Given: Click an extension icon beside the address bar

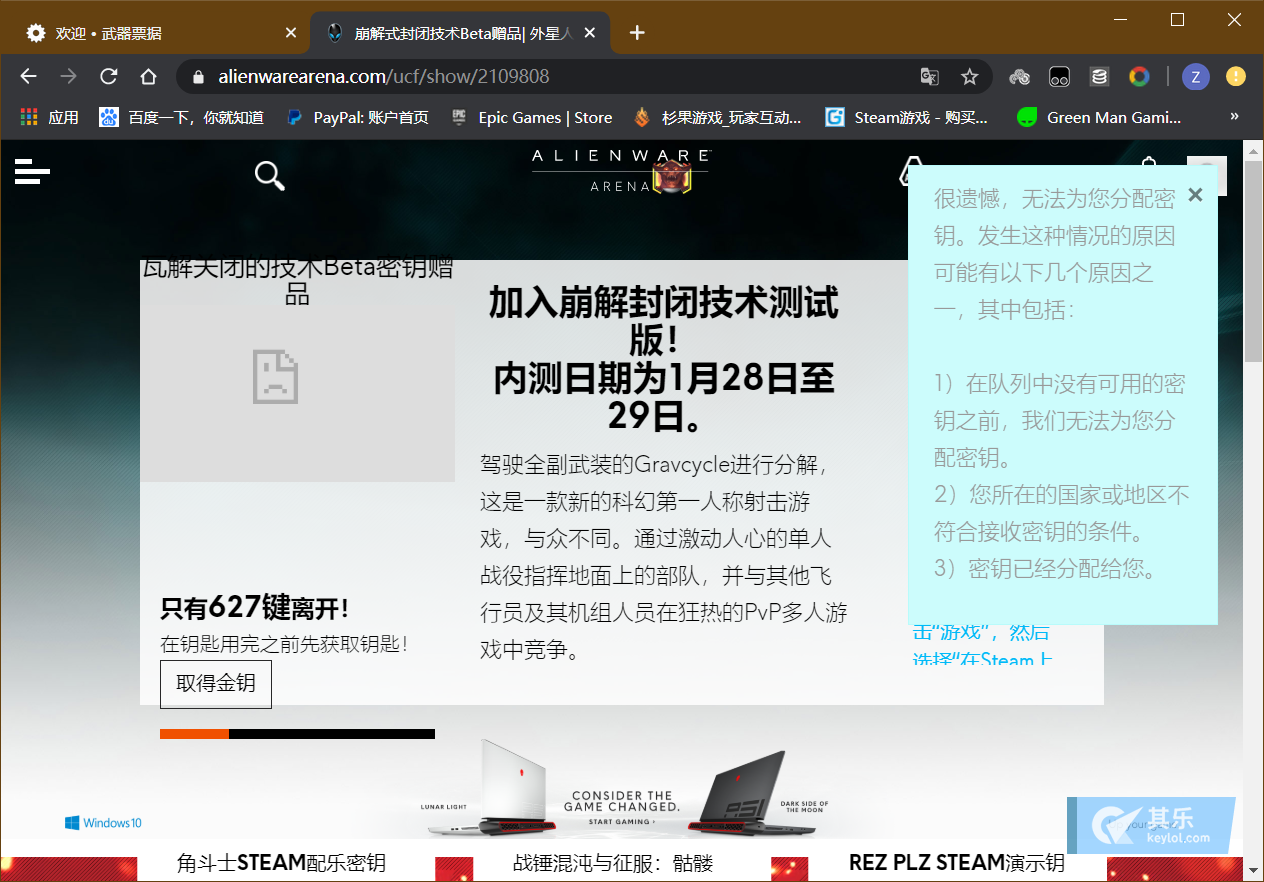Looking at the screenshot, I should point(1019,76).
